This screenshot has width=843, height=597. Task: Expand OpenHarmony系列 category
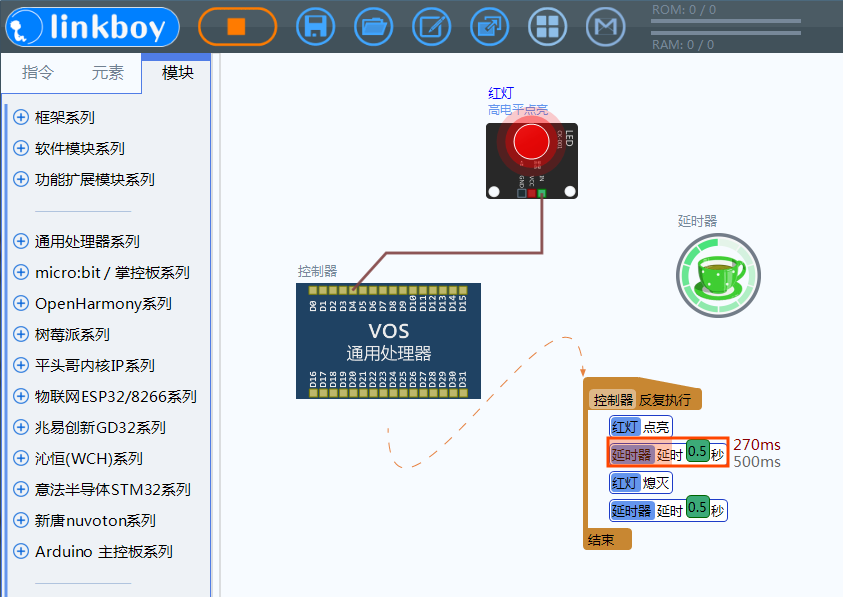coord(92,303)
